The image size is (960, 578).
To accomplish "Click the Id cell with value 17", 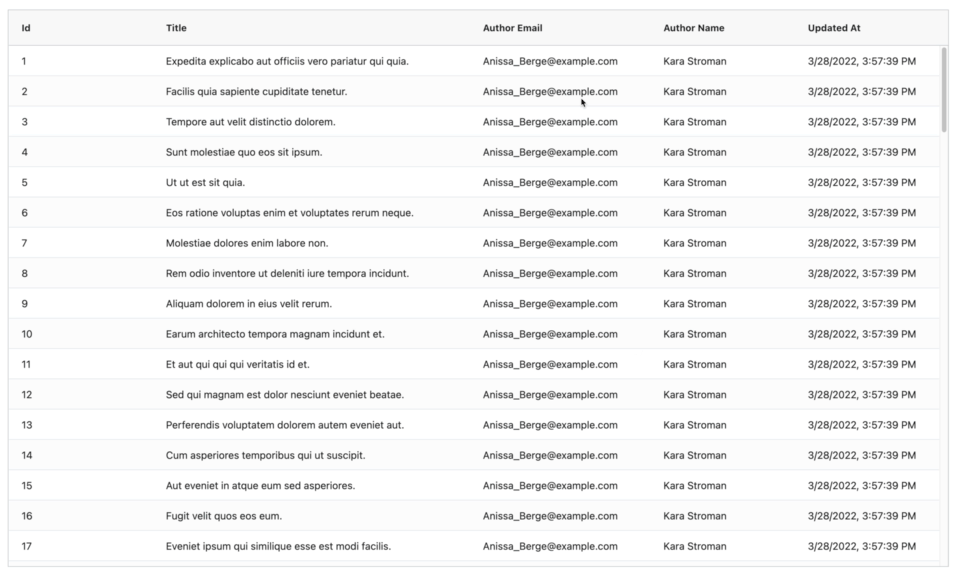I will pos(27,546).
